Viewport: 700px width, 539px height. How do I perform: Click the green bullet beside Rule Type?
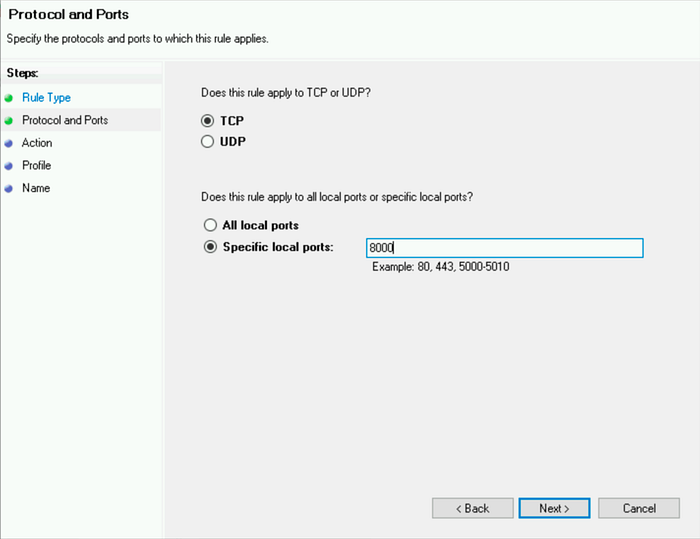click(x=8, y=98)
